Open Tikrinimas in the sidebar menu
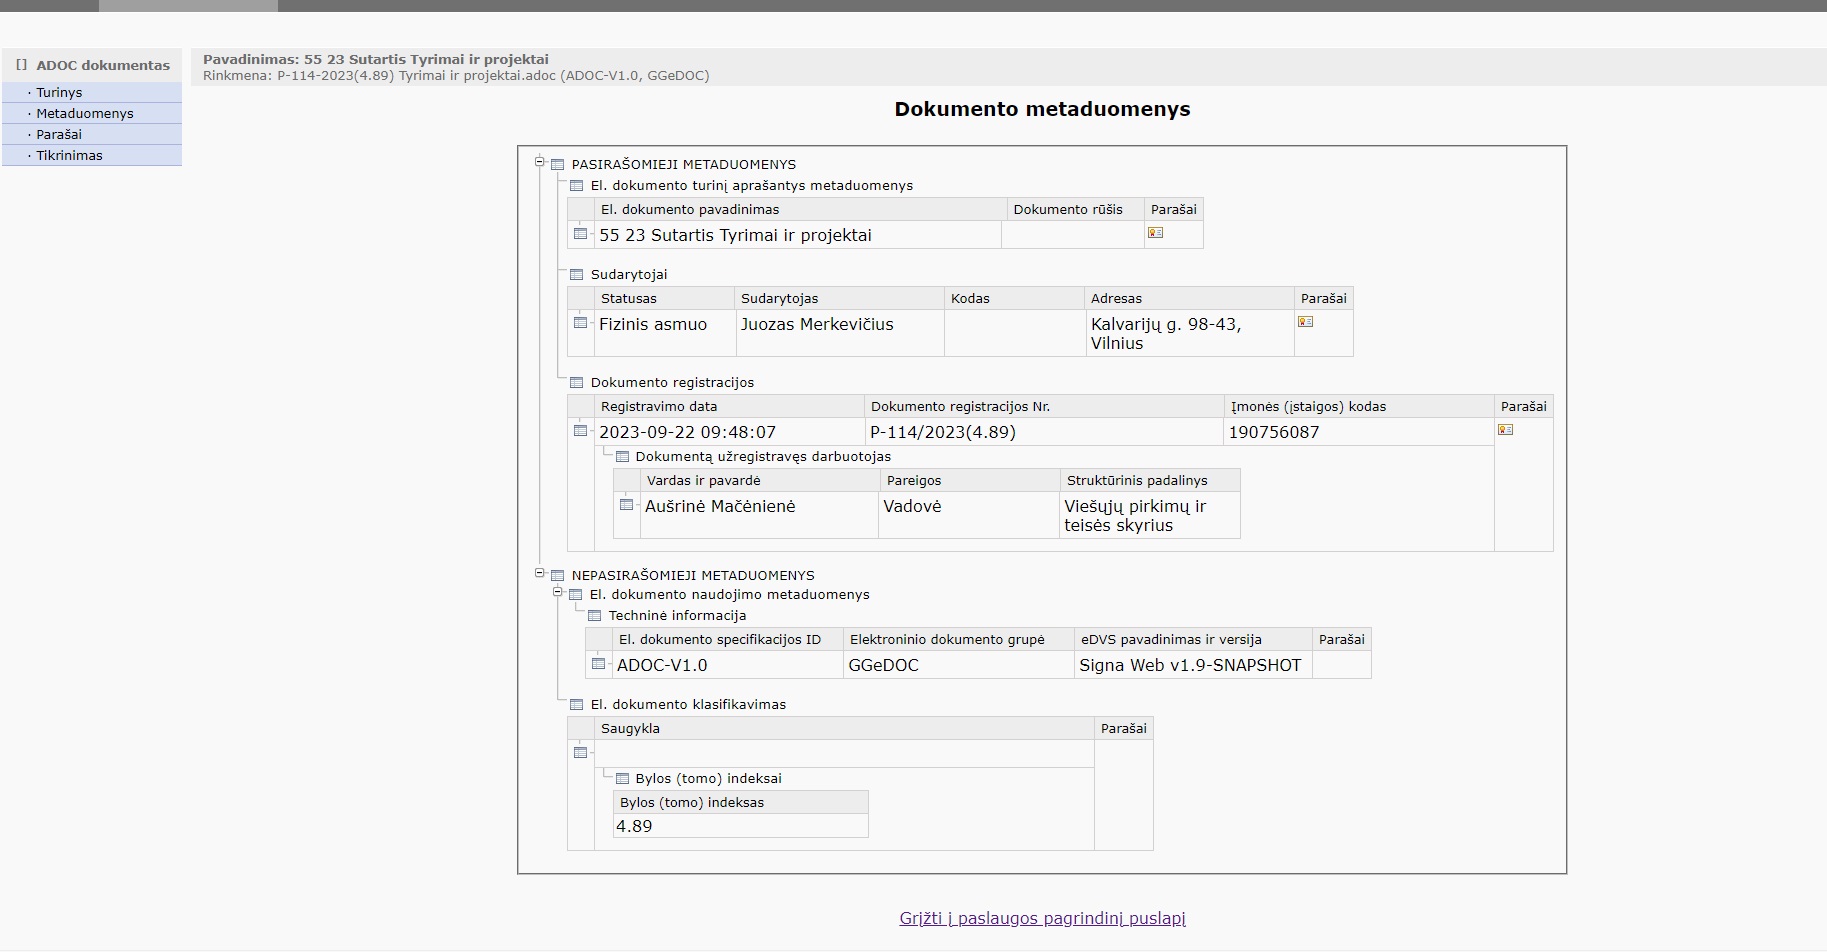This screenshot has width=1827, height=952. [69, 155]
